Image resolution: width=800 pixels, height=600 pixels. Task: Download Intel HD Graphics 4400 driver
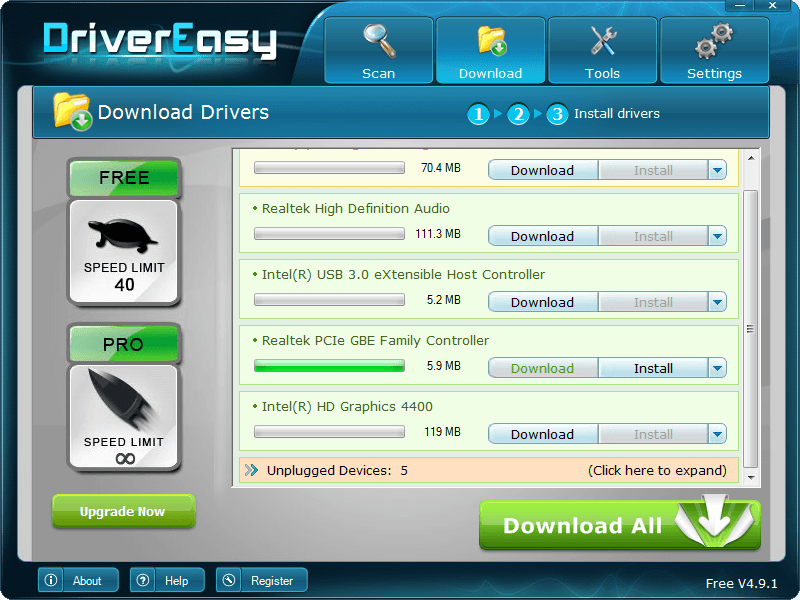(x=543, y=434)
